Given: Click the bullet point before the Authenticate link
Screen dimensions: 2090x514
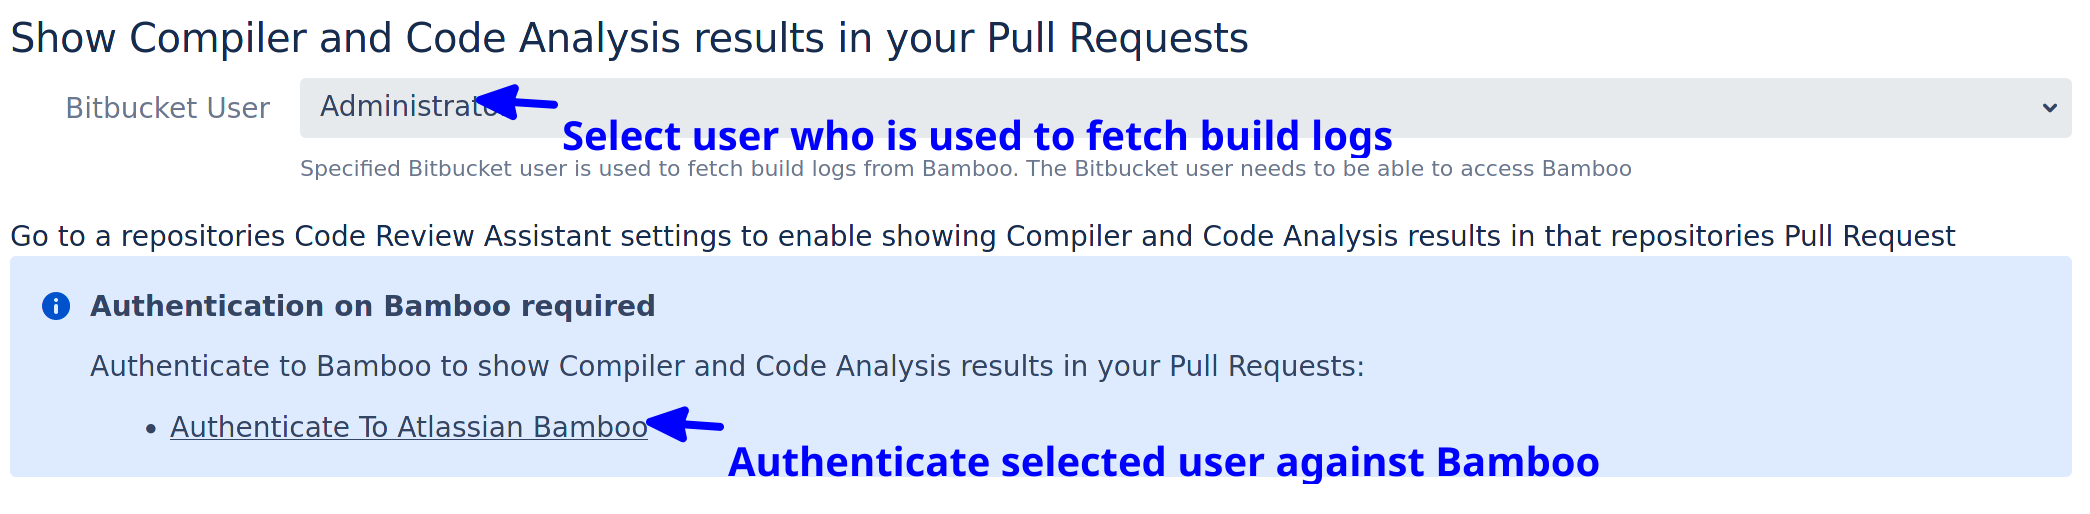Looking at the screenshot, I should click(x=151, y=429).
